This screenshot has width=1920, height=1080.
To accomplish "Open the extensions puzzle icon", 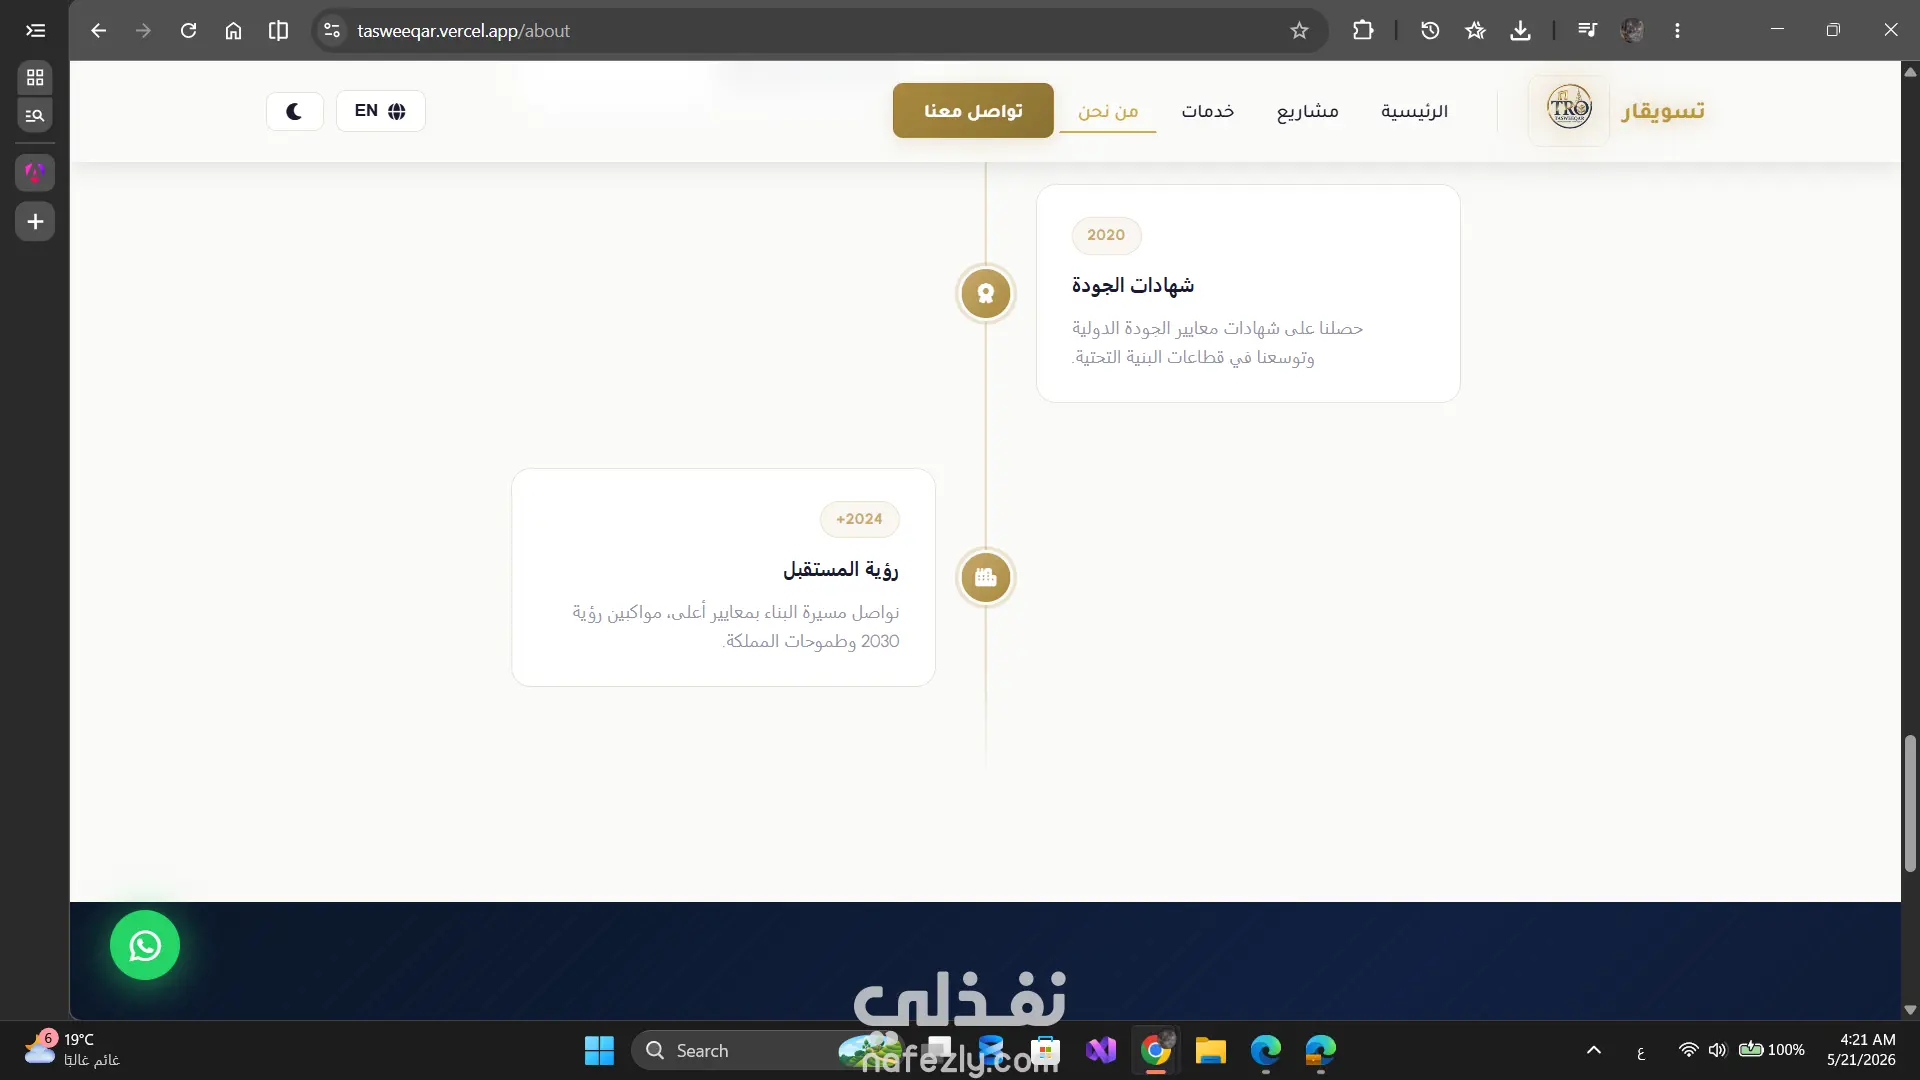I will click(1363, 30).
